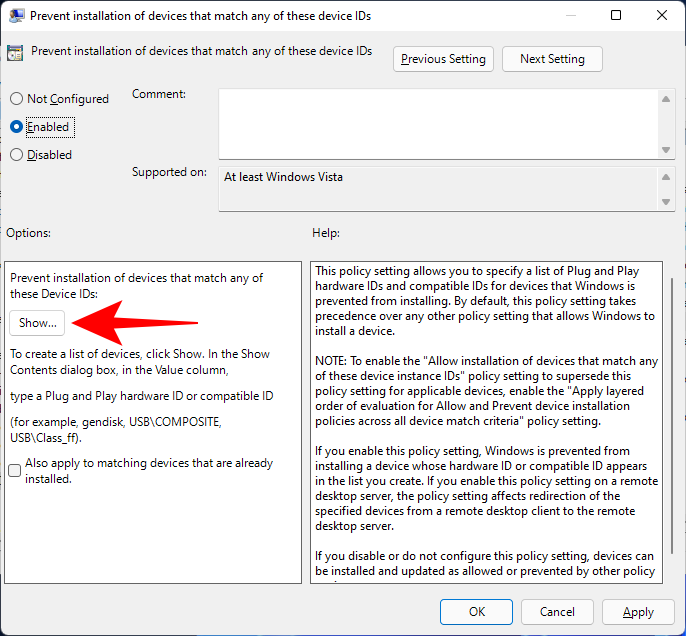Set the policy to Disabled
The width and height of the screenshot is (686, 636).
(x=16, y=155)
